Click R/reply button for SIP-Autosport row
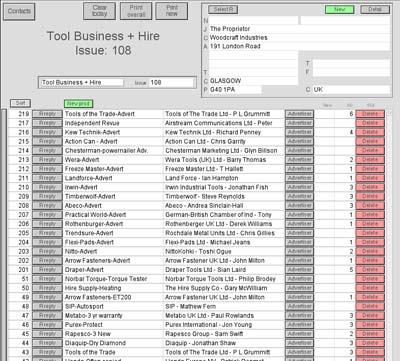The width and height of the screenshot is (400, 361). 47,306
